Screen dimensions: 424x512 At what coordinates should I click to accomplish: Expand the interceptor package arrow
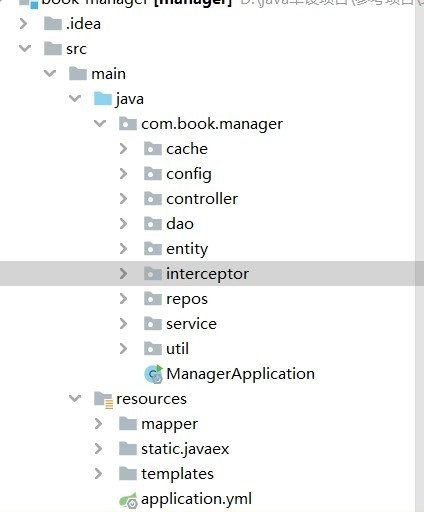coord(123,274)
